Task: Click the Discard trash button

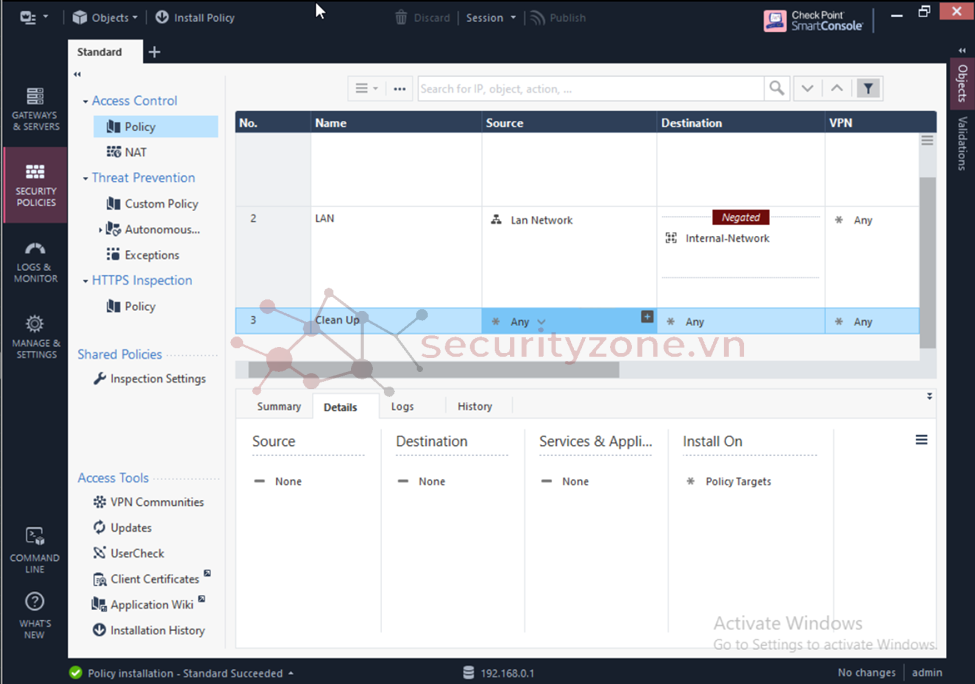Action: [423, 17]
